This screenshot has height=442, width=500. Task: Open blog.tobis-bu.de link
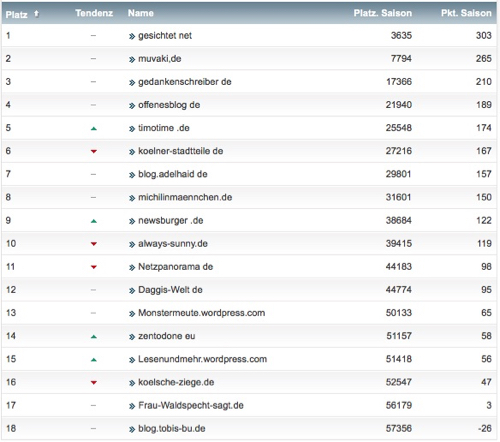[x=172, y=429]
